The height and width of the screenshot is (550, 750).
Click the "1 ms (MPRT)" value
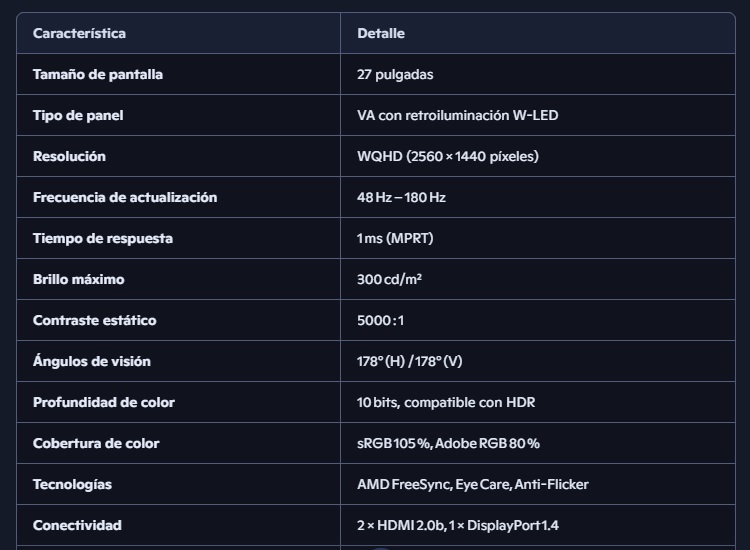395,238
